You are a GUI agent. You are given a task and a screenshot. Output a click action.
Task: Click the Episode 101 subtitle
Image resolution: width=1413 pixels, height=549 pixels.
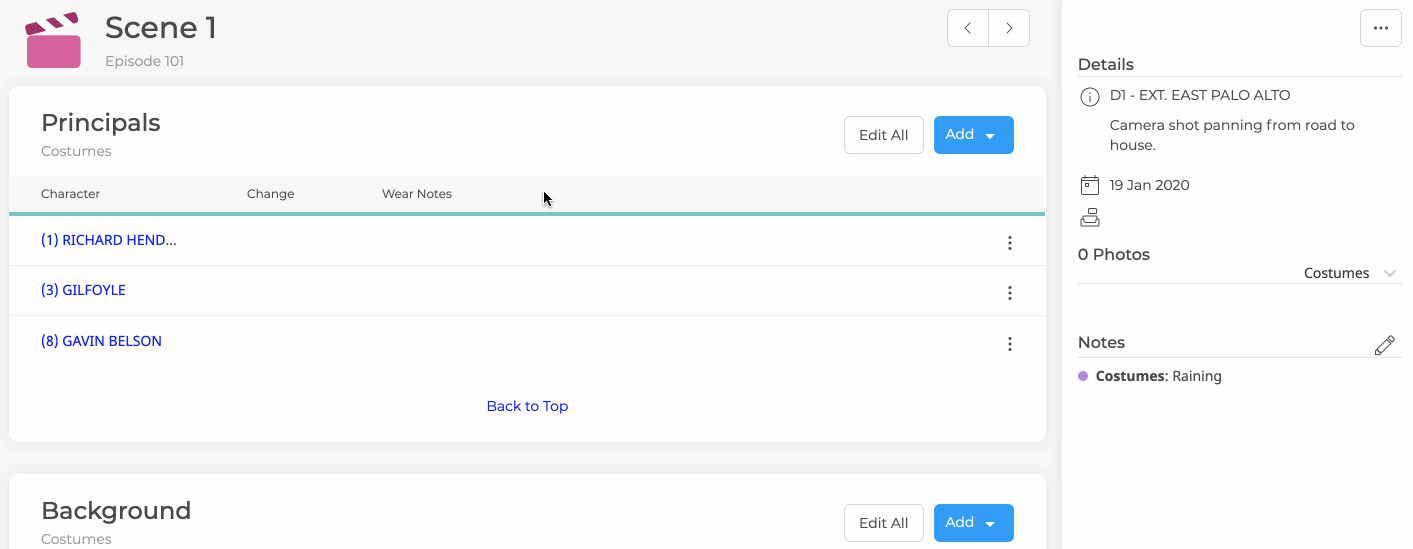click(145, 61)
